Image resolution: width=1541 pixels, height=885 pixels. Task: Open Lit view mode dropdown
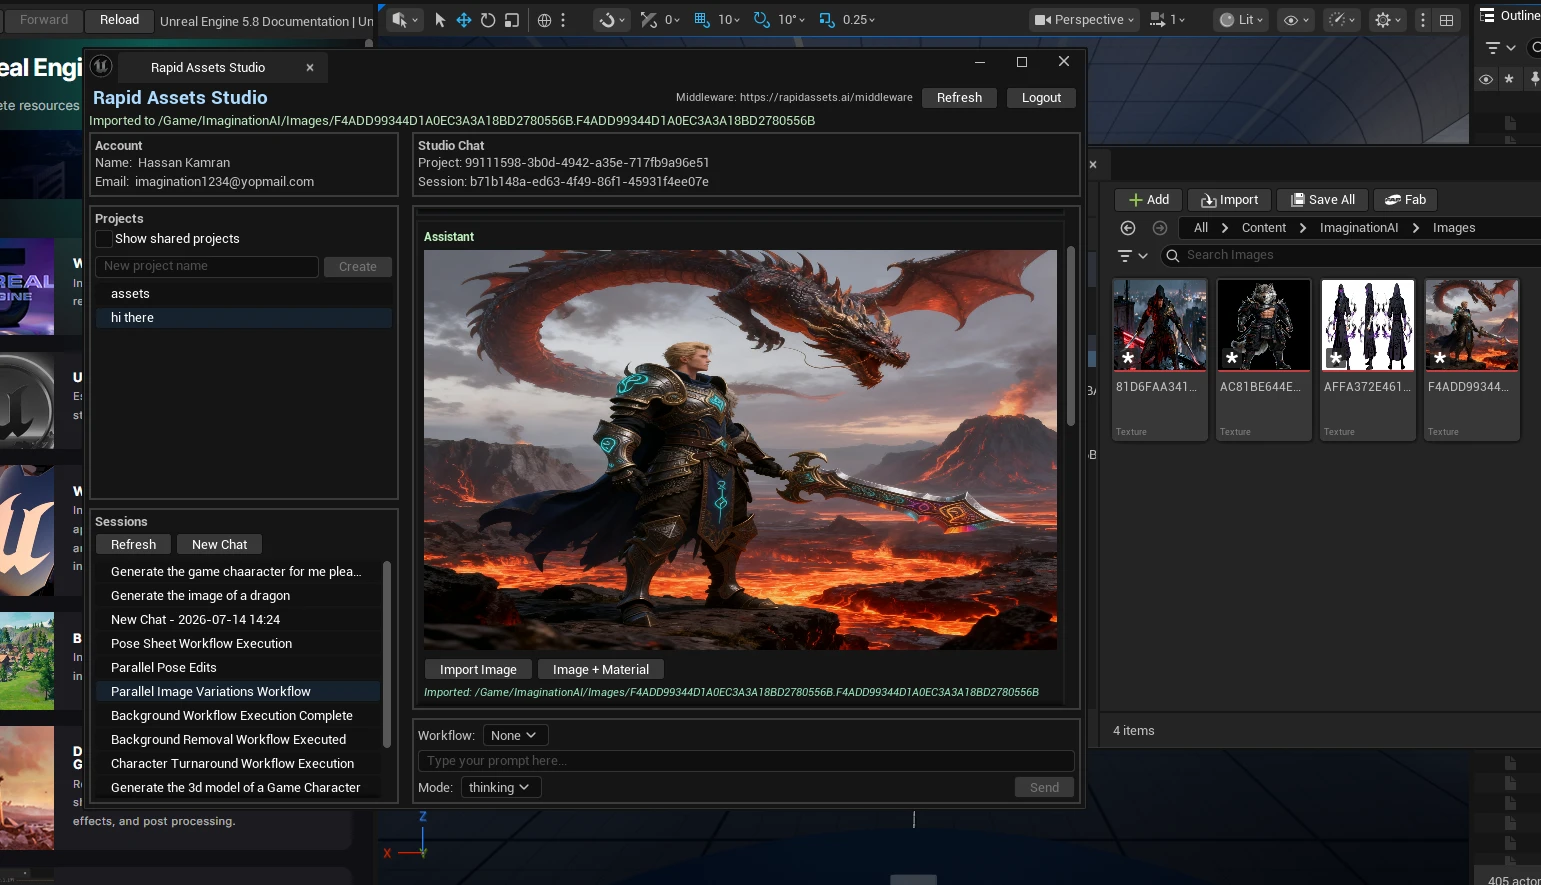[1241, 20]
